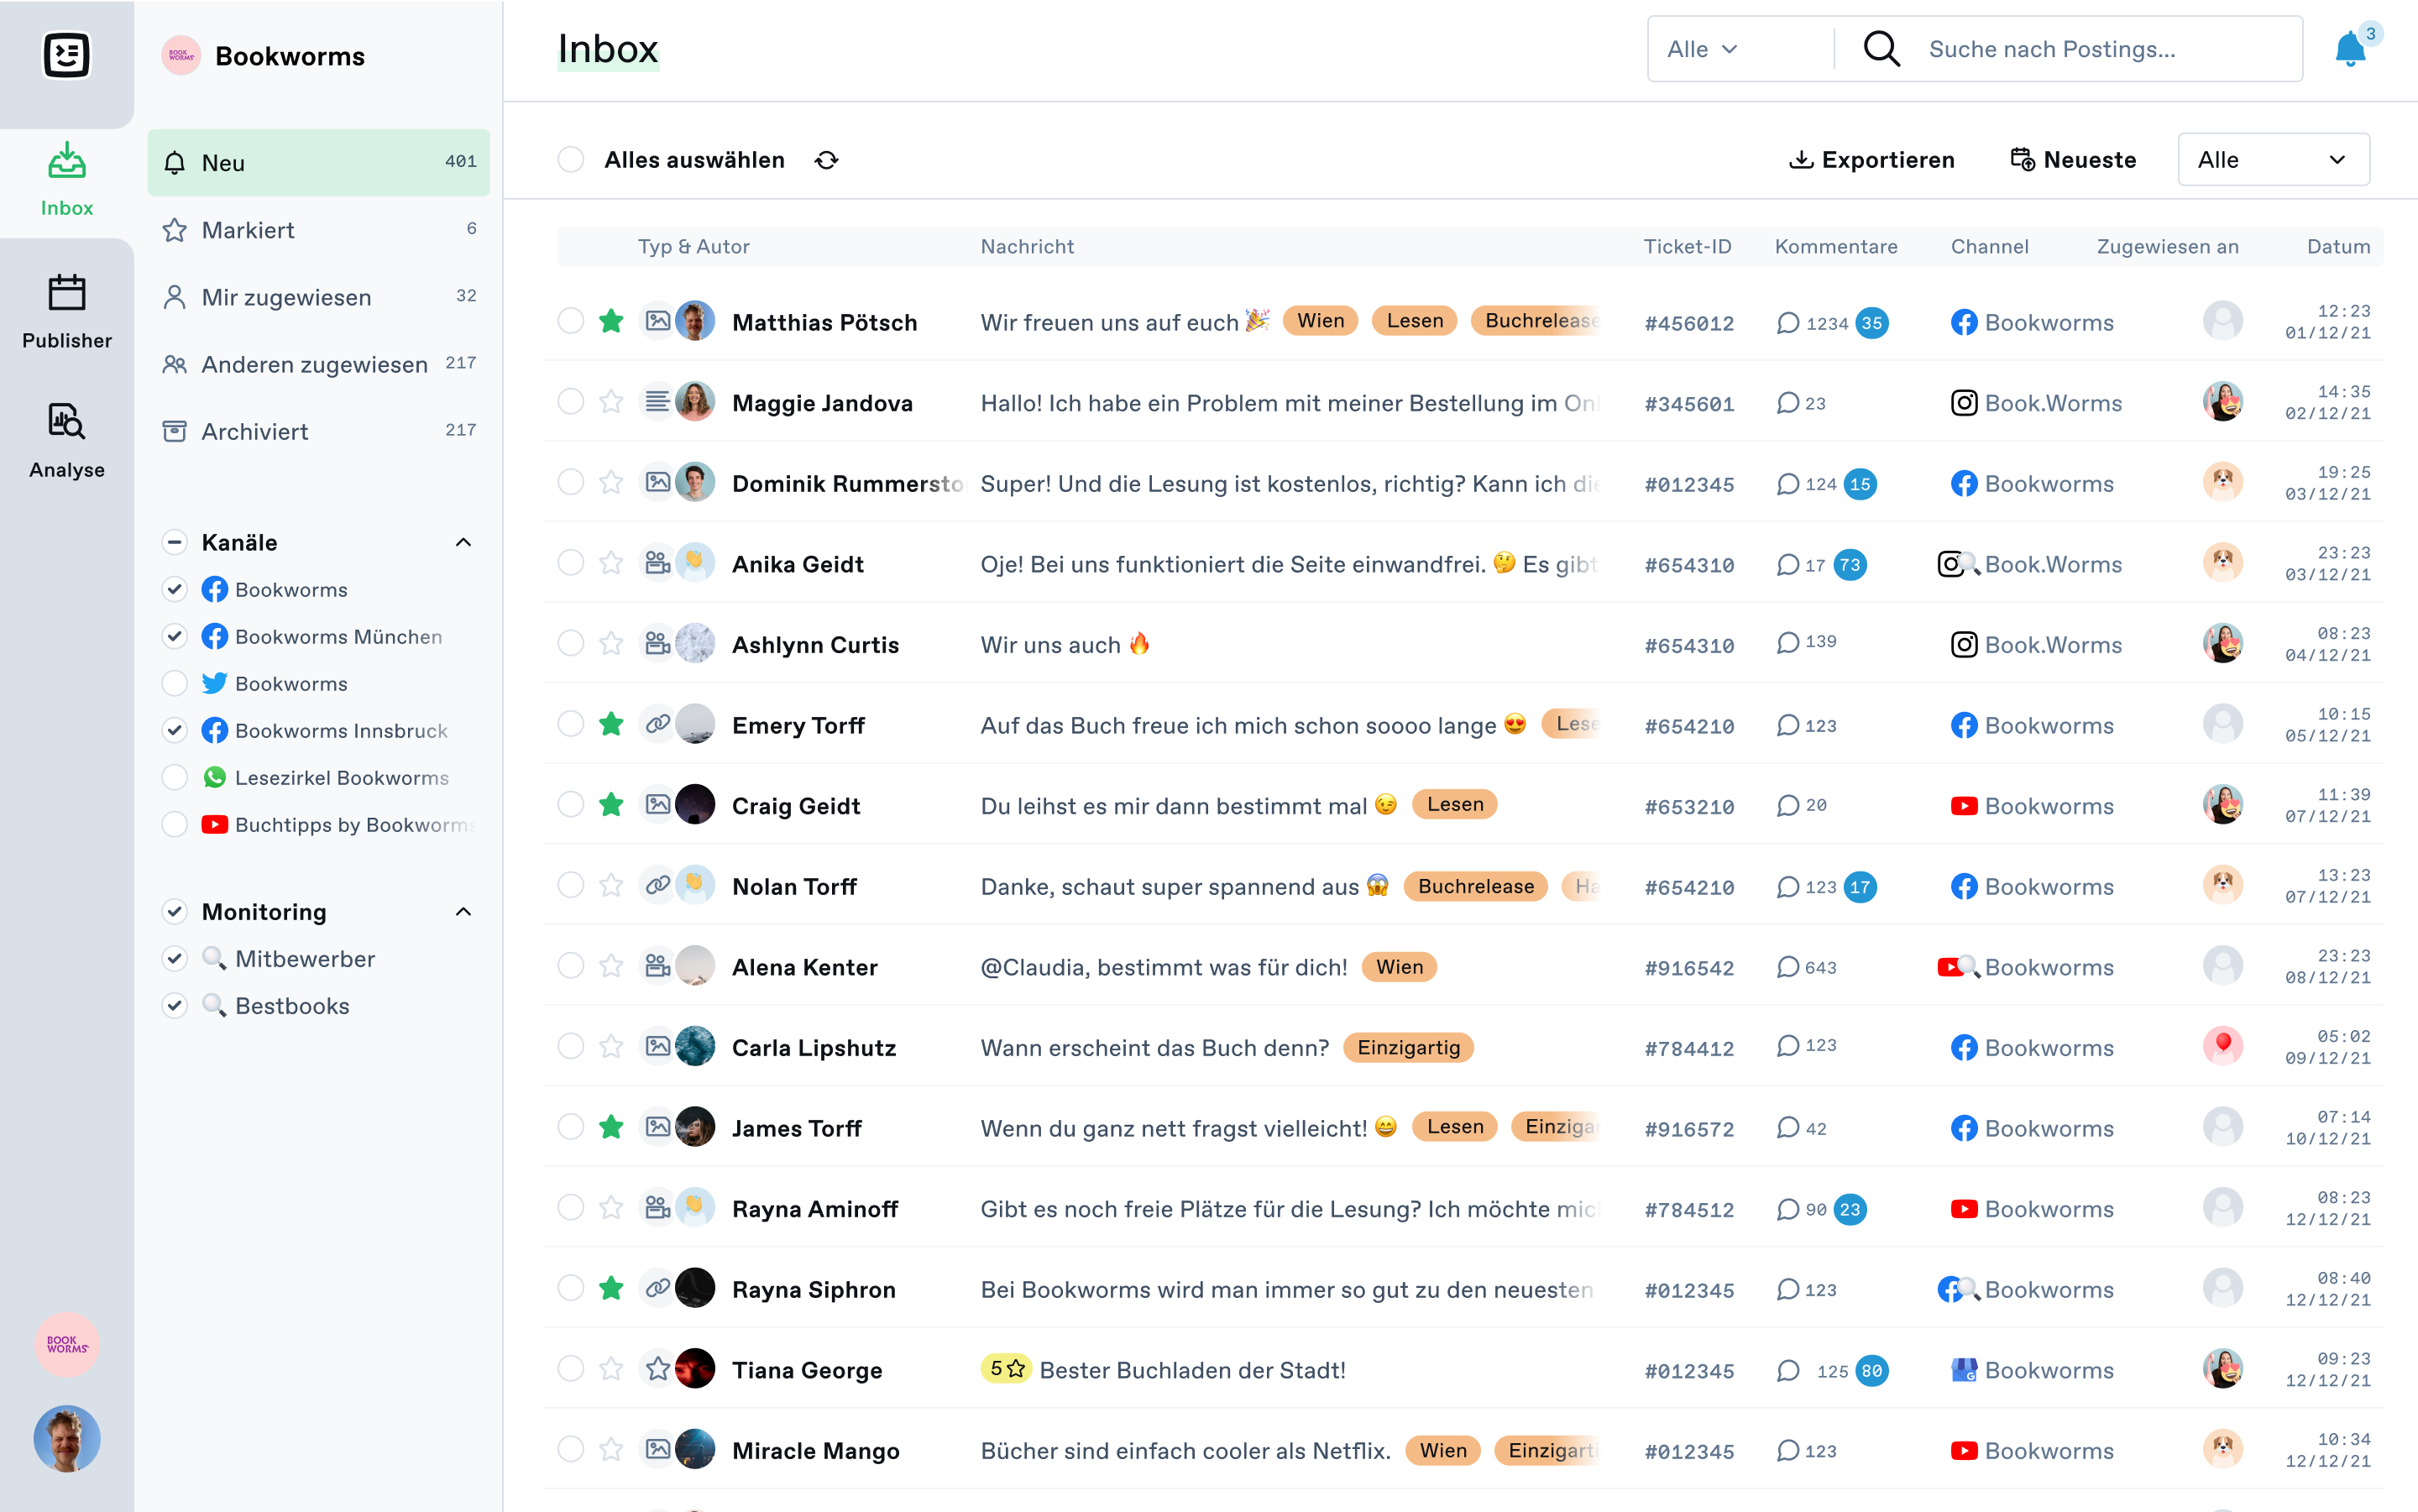Open the Publisher section
The height and width of the screenshot is (1512, 2418).
coord(66,316)
